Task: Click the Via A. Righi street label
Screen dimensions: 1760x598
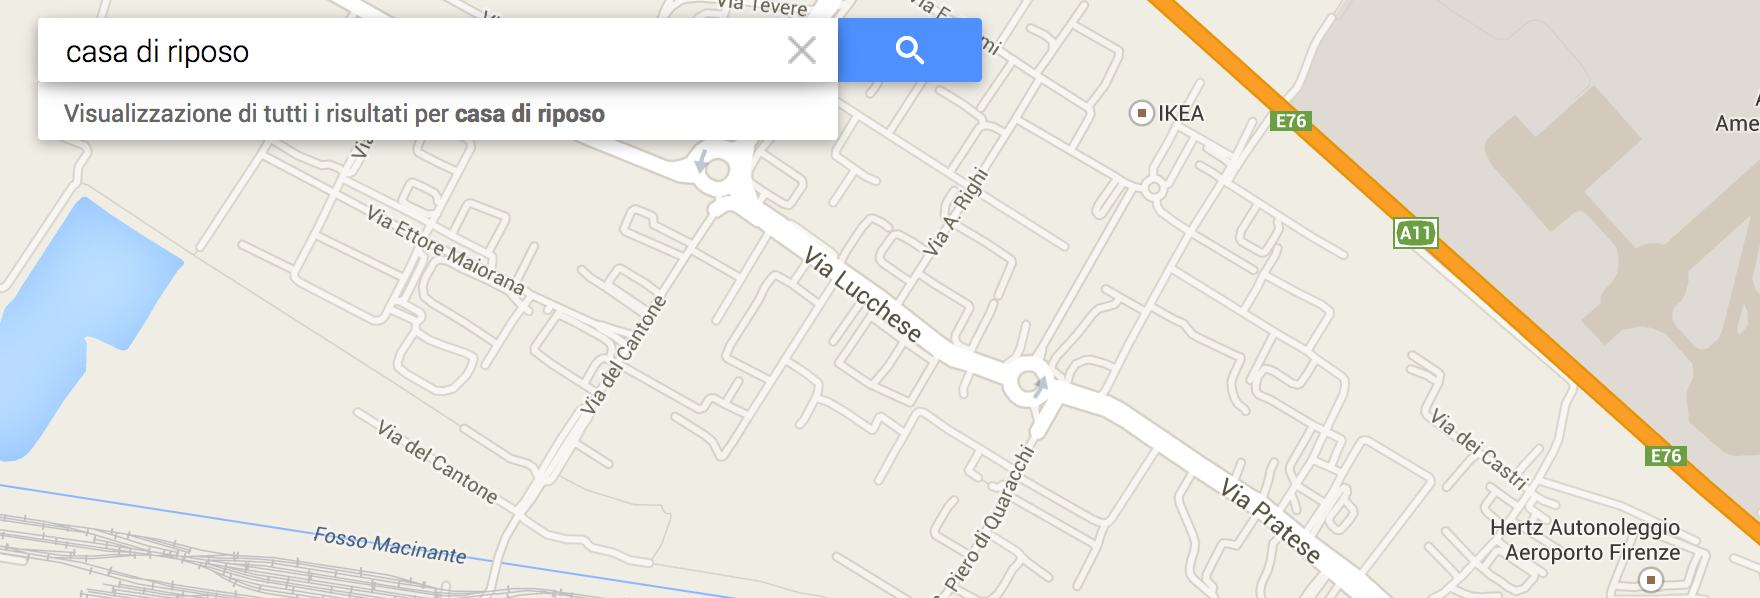Action: [x=955, y=211]
